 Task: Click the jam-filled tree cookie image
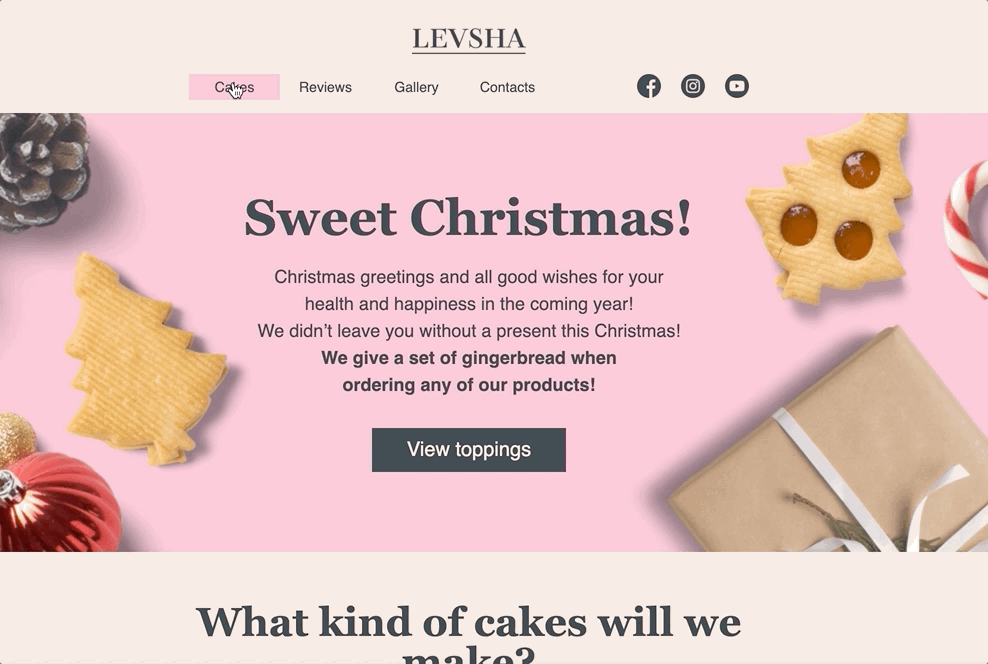click(x=830, y=208)
